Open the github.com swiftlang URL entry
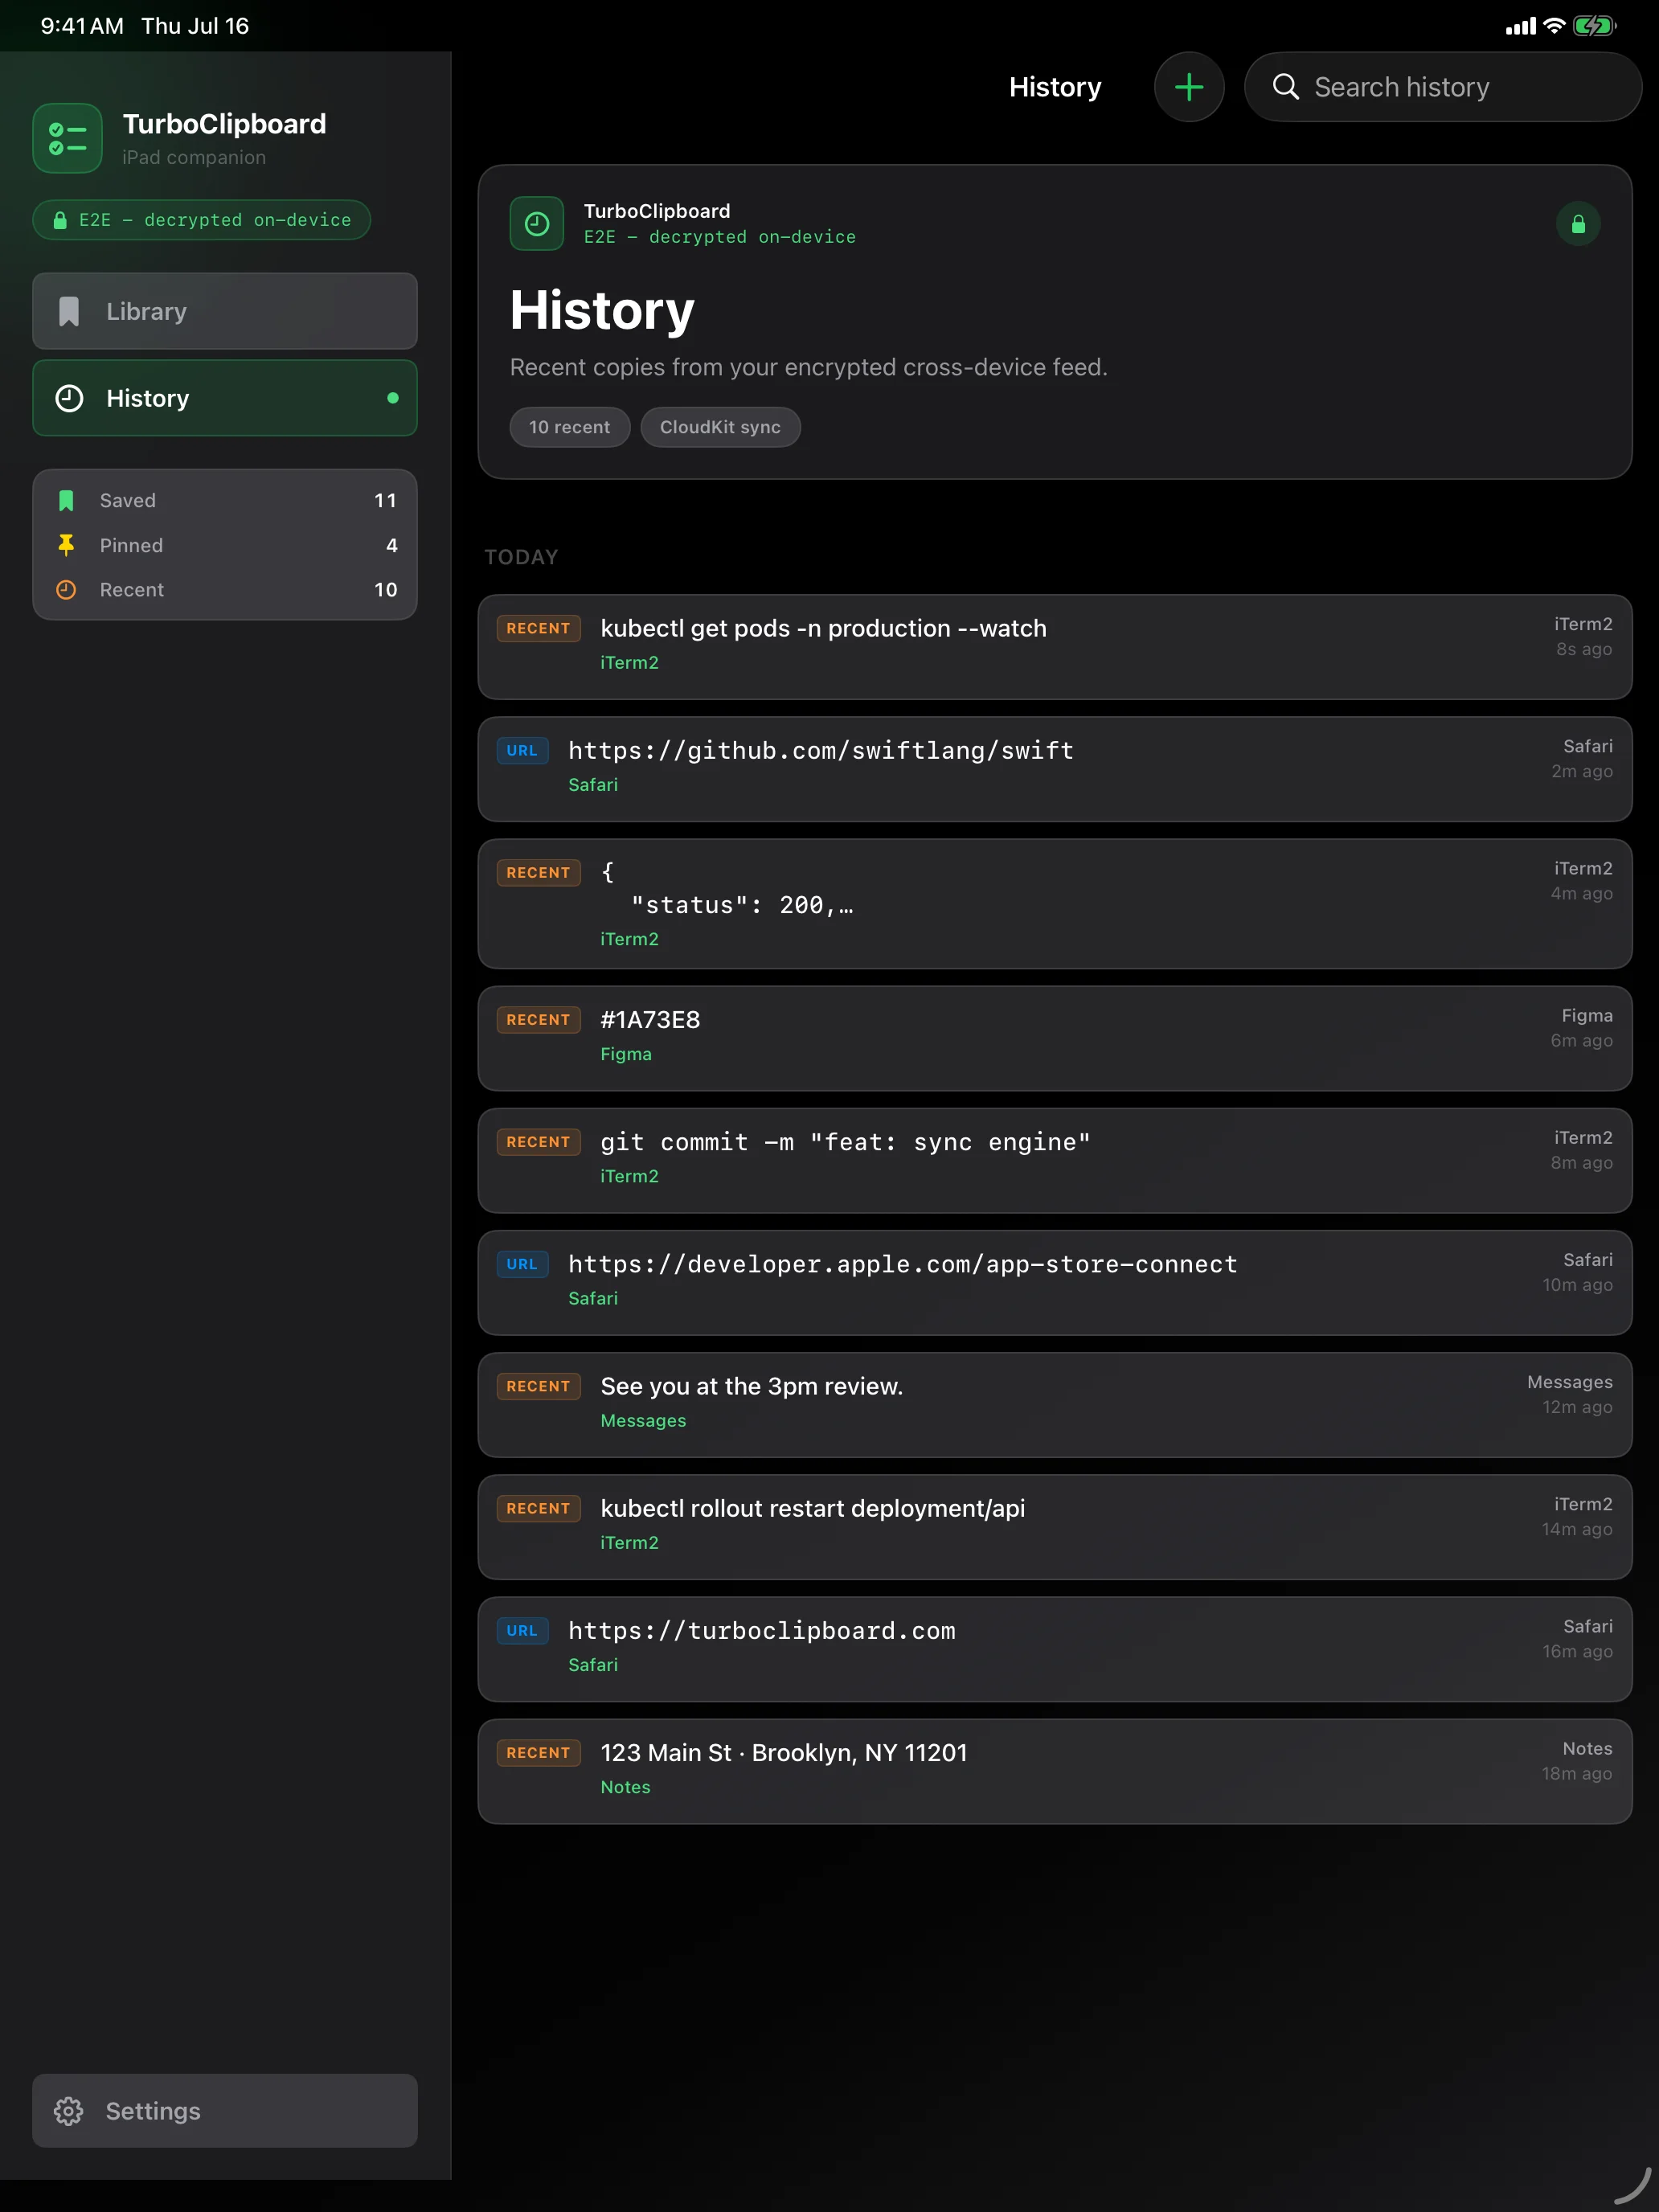 click(1055, 769)
